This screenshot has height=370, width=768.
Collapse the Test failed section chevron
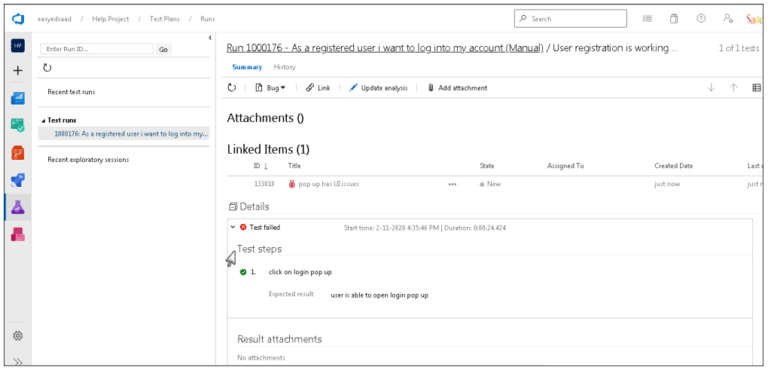233,227
